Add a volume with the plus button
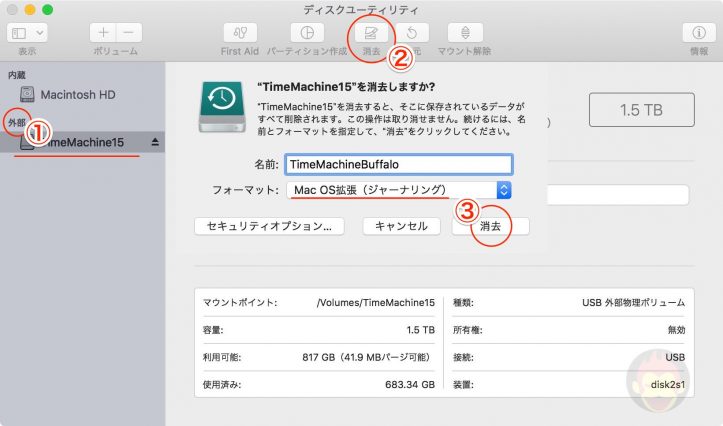Image resolution: width=723 pixels, height=426 pixels. [103, 33]
